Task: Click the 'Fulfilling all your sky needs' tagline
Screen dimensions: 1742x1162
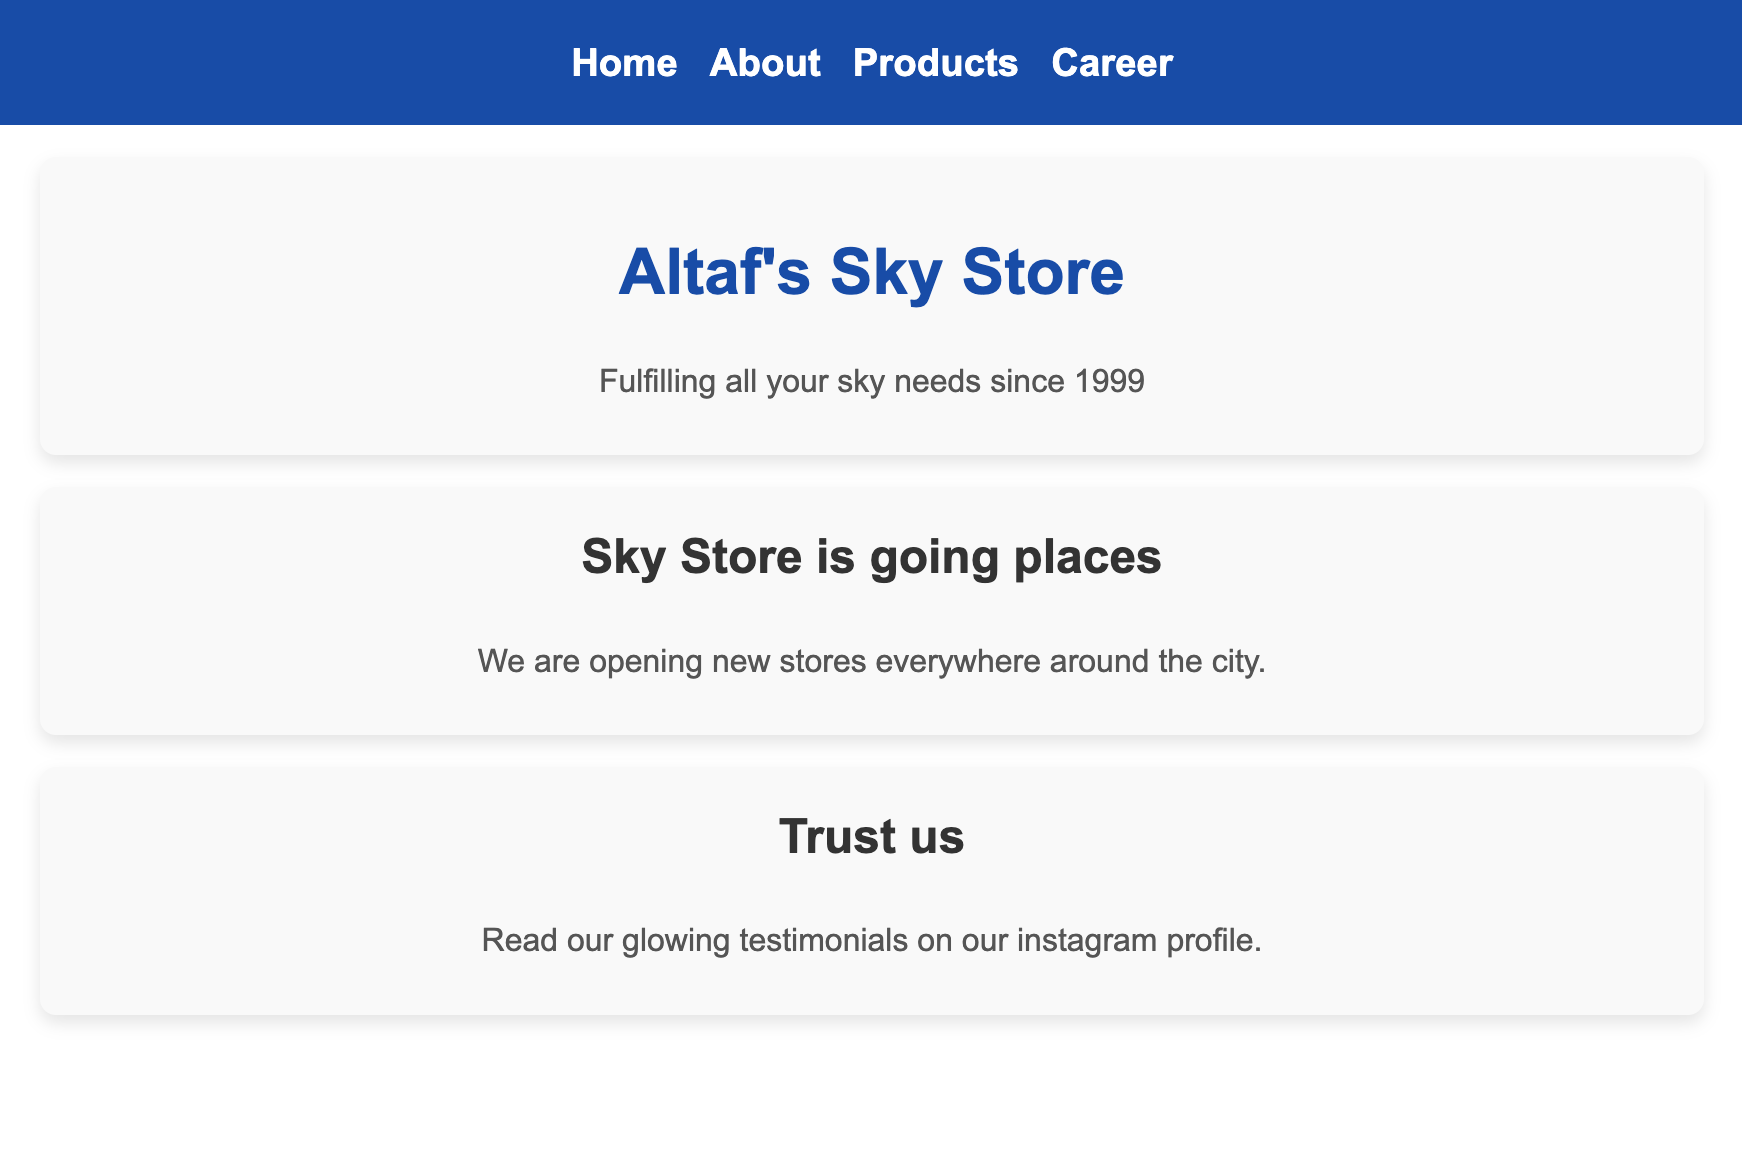Action: coord(871,381)
